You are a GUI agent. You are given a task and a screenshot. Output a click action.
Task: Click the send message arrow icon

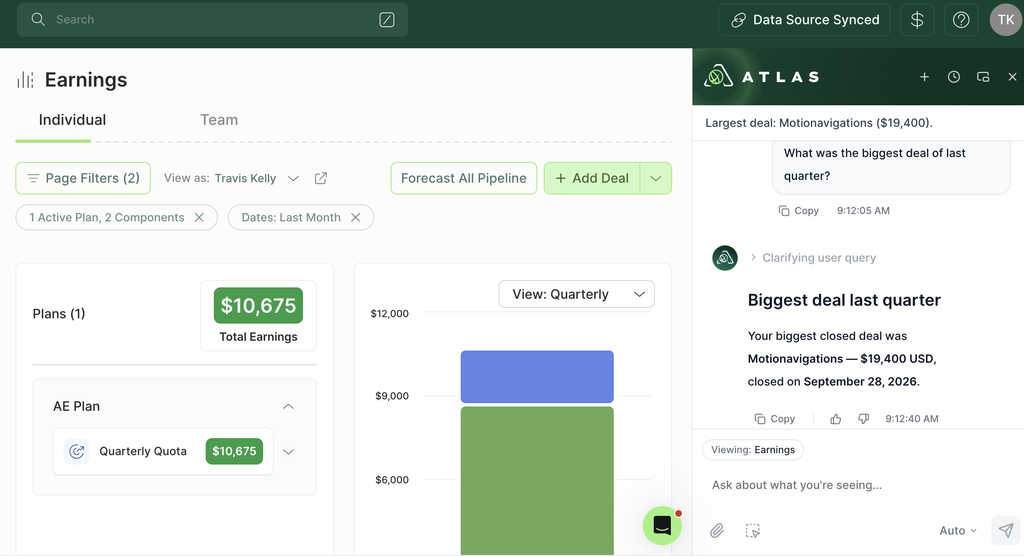(1006, 531)
